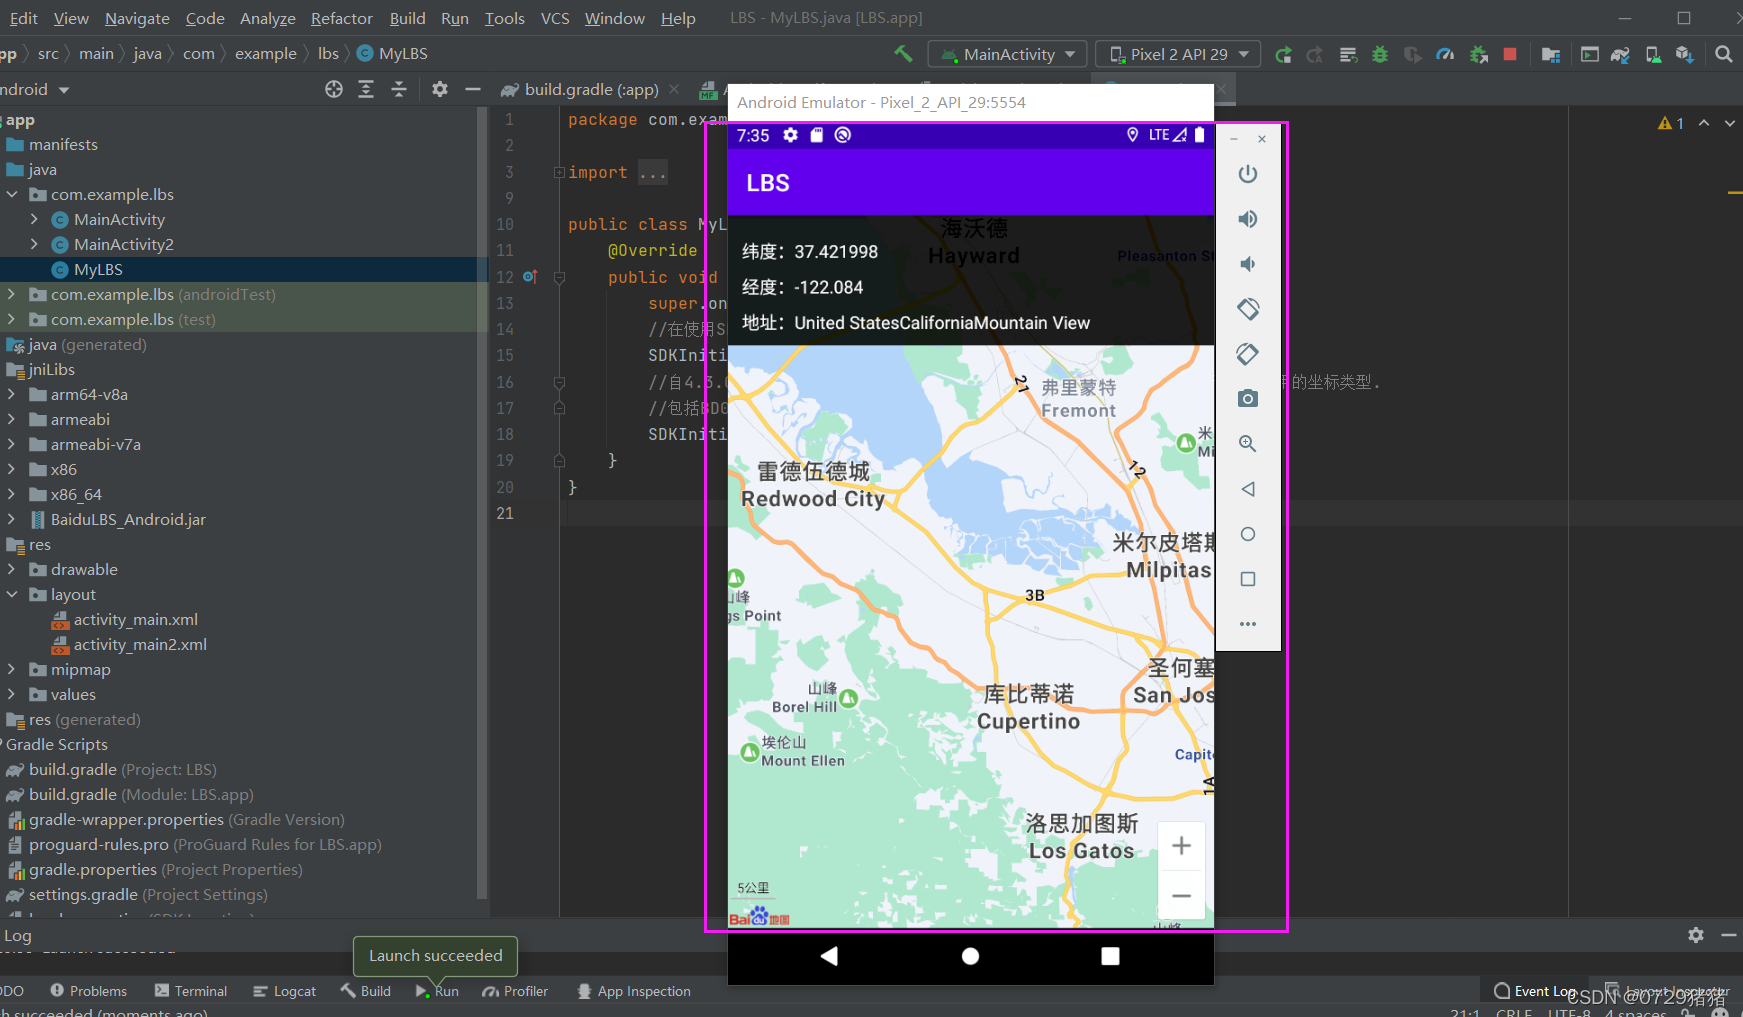Click emulator zoom magnifier icon

click(x=1248, y=444)
